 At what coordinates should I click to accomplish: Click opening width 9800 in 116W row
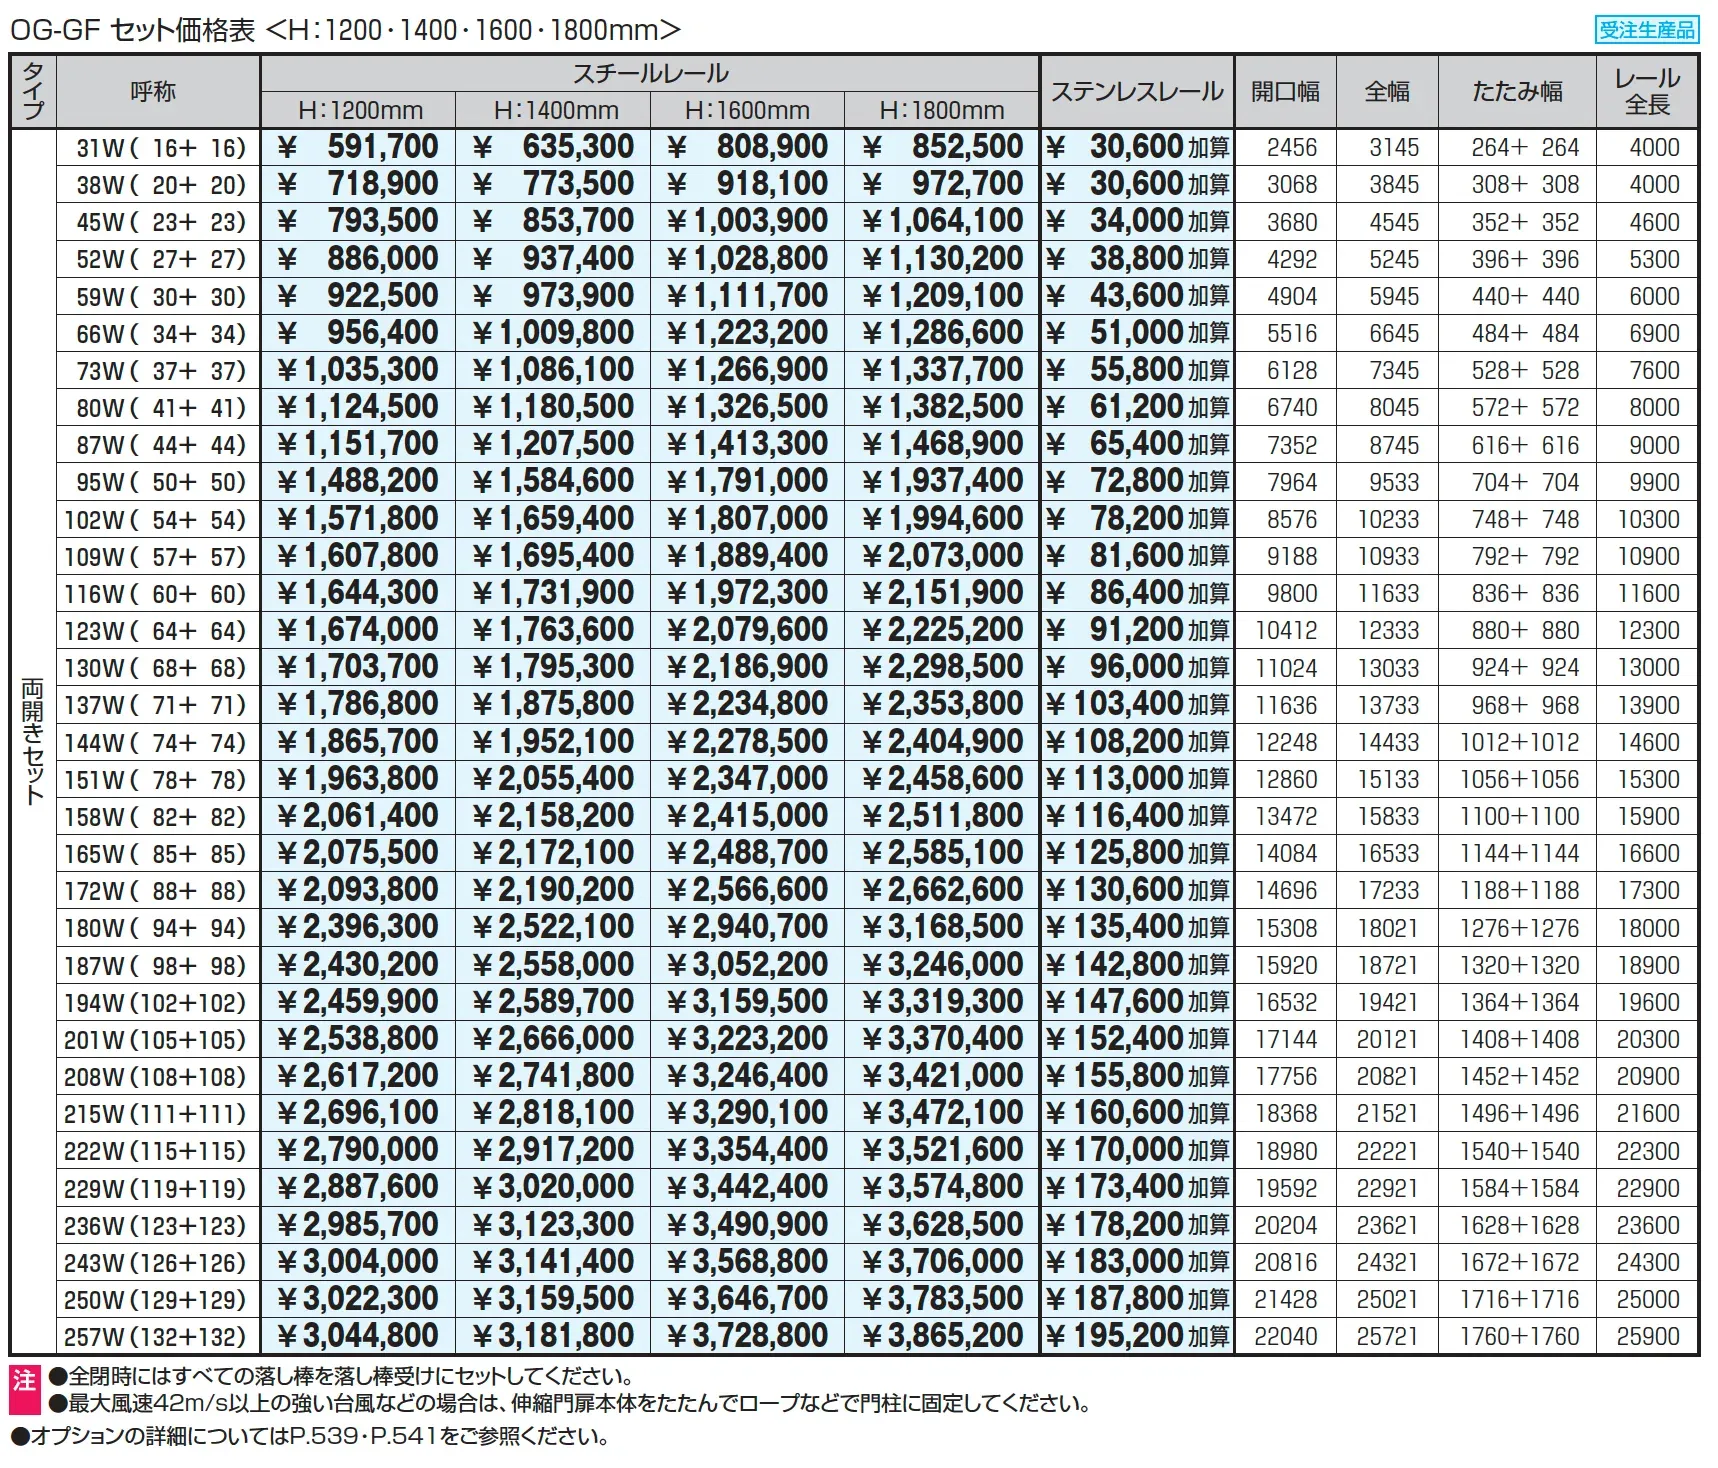(x=1292, y=593)
